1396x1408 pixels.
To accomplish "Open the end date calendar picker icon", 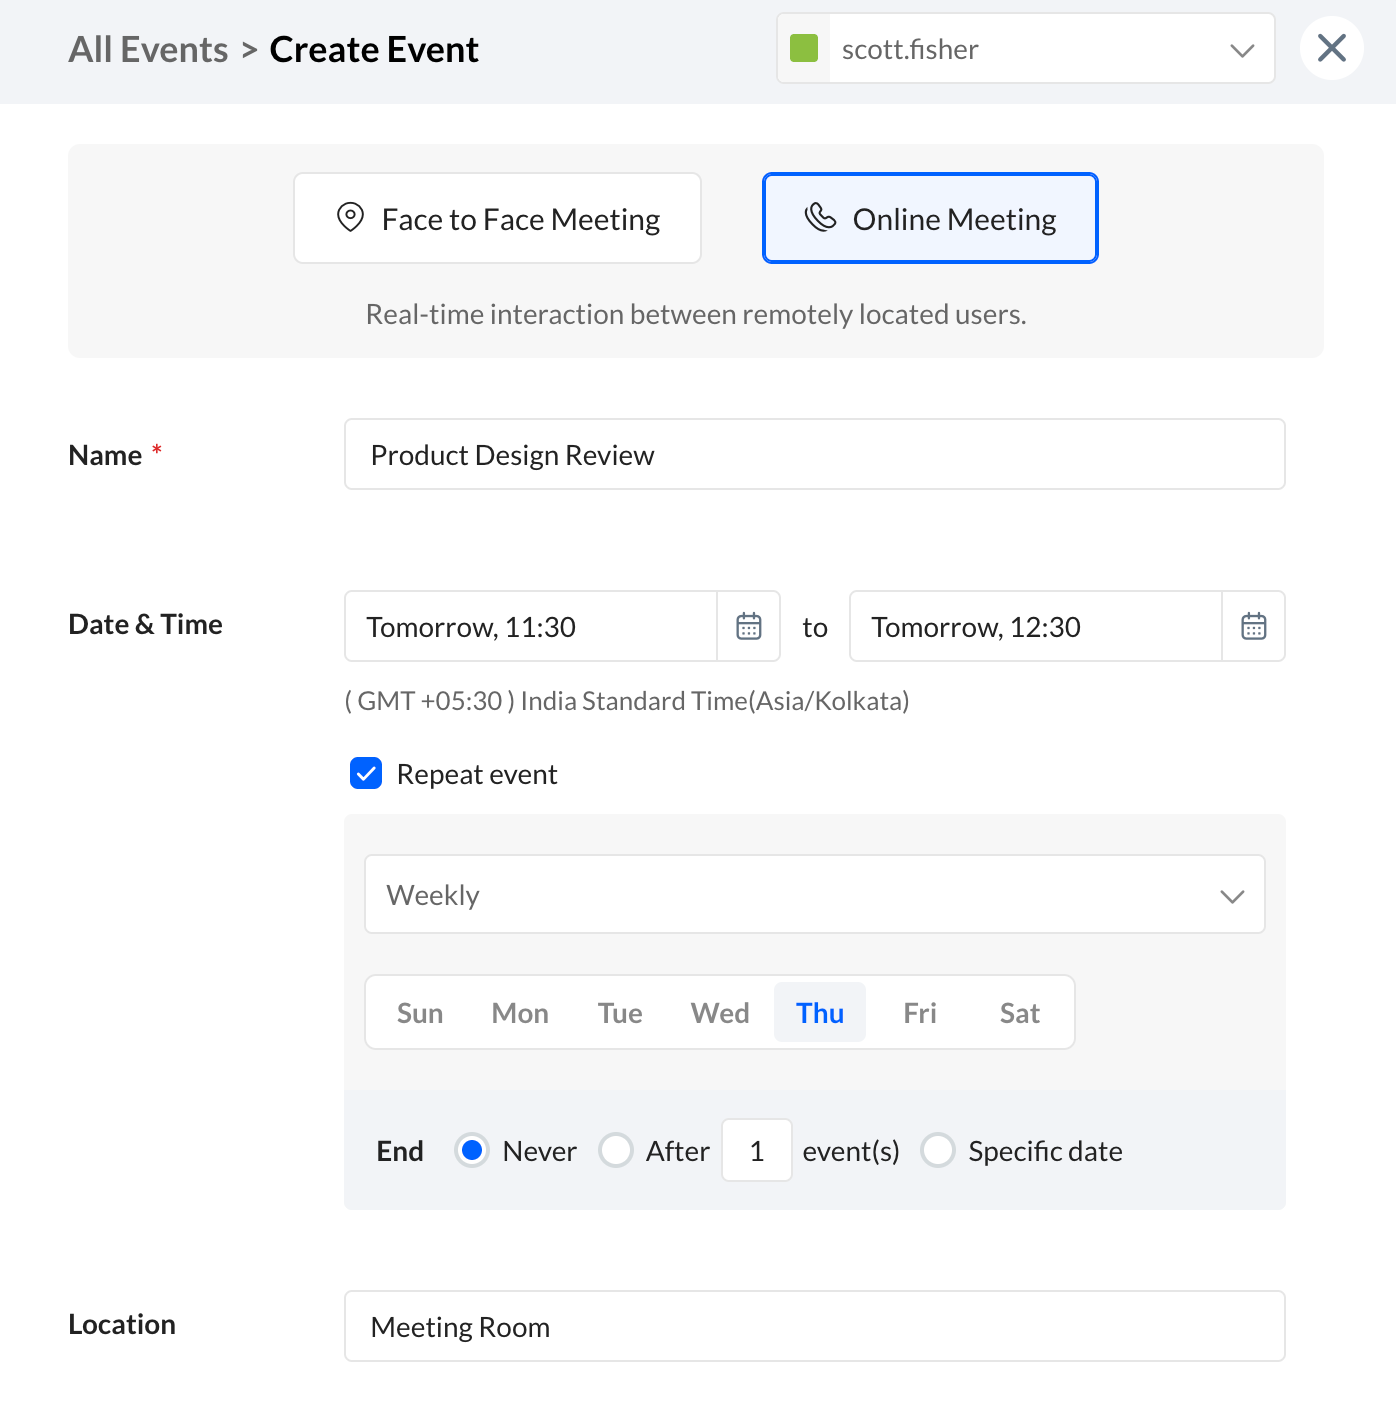I will click(1253, 626).
